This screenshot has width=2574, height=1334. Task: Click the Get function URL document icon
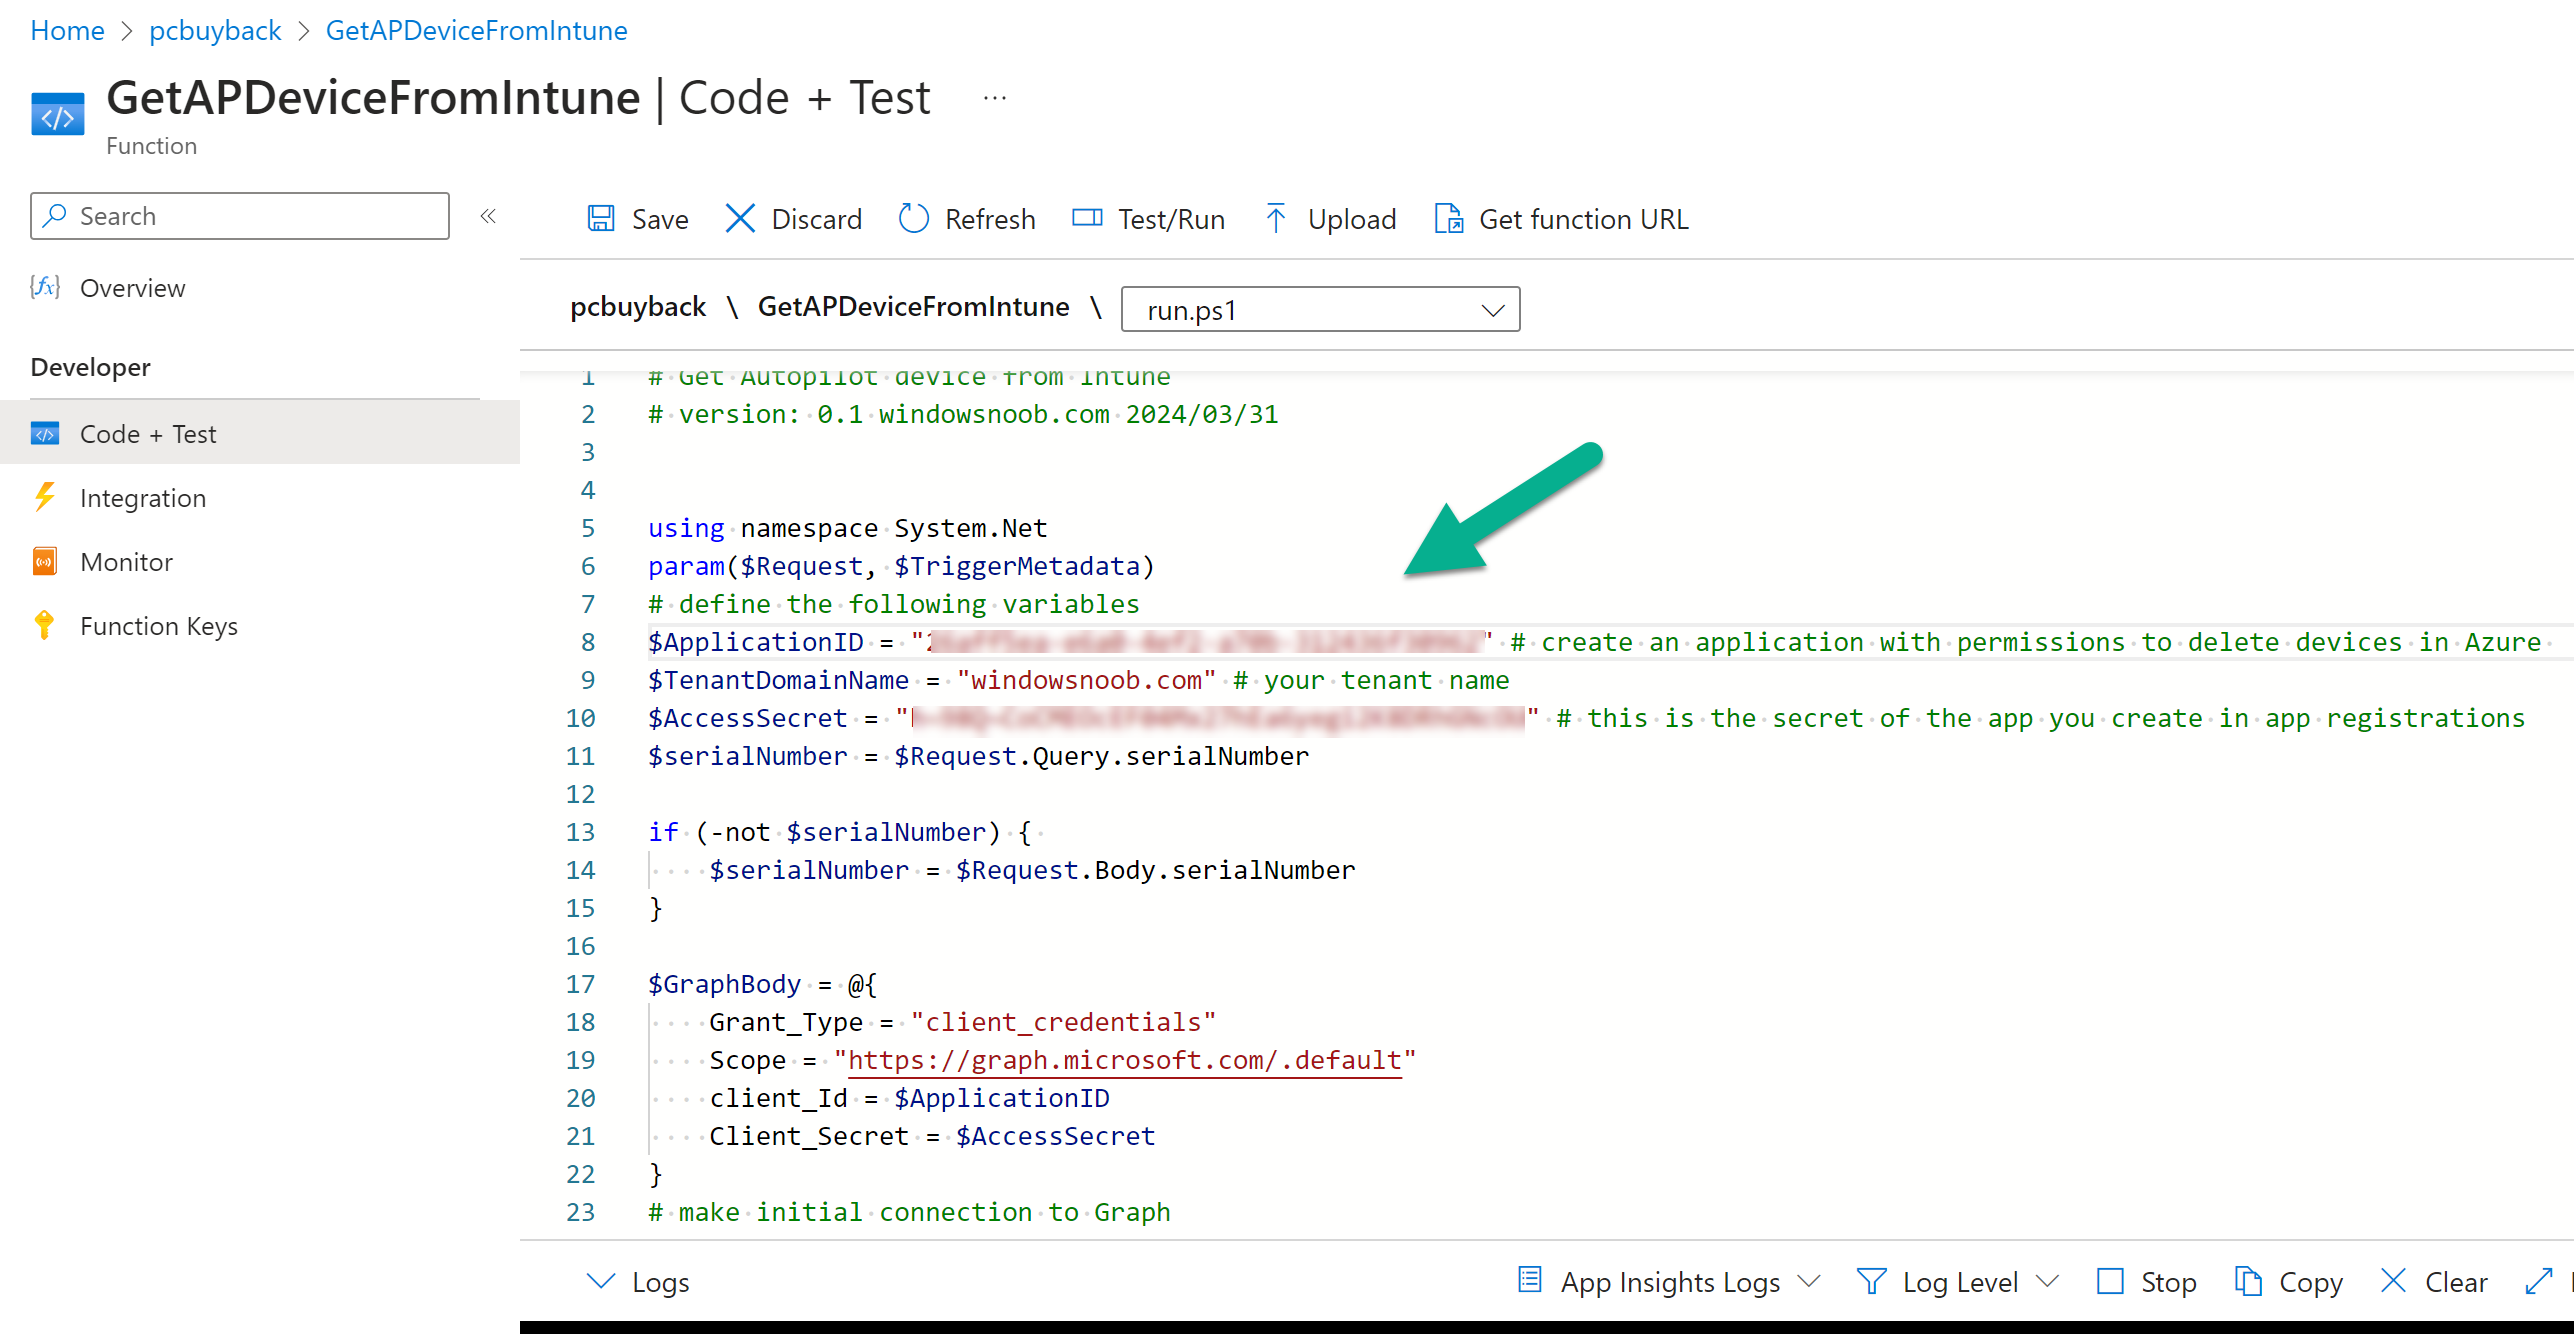(1449, 218)
